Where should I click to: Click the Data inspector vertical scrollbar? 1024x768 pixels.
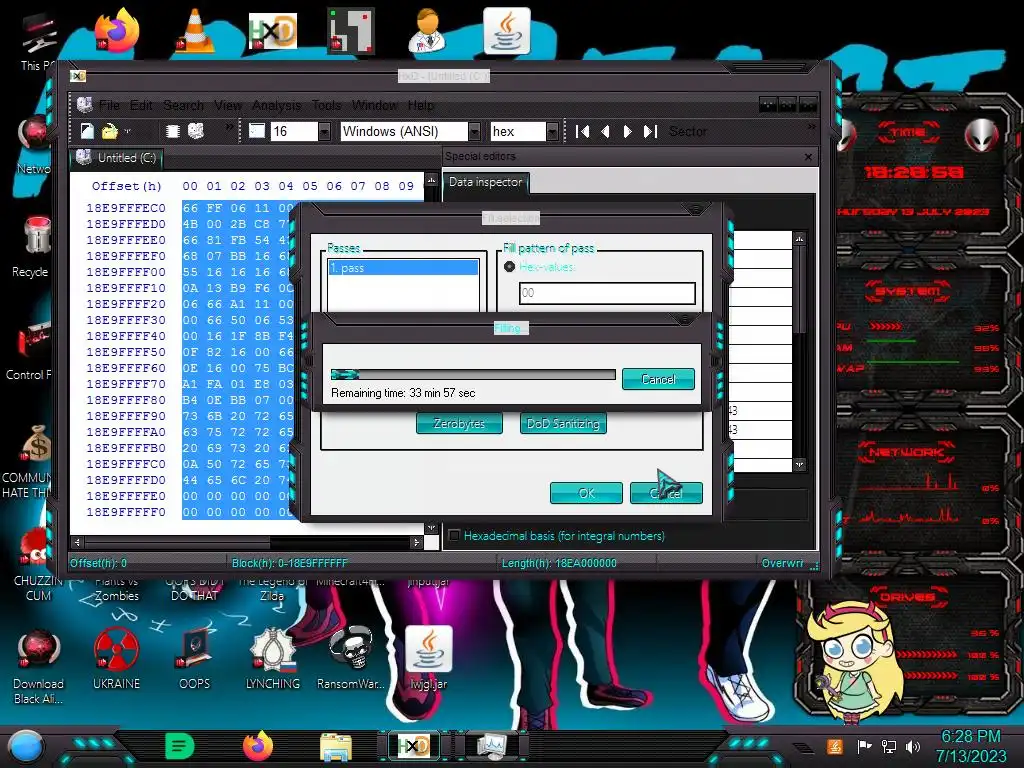click(x=799, y=351)
